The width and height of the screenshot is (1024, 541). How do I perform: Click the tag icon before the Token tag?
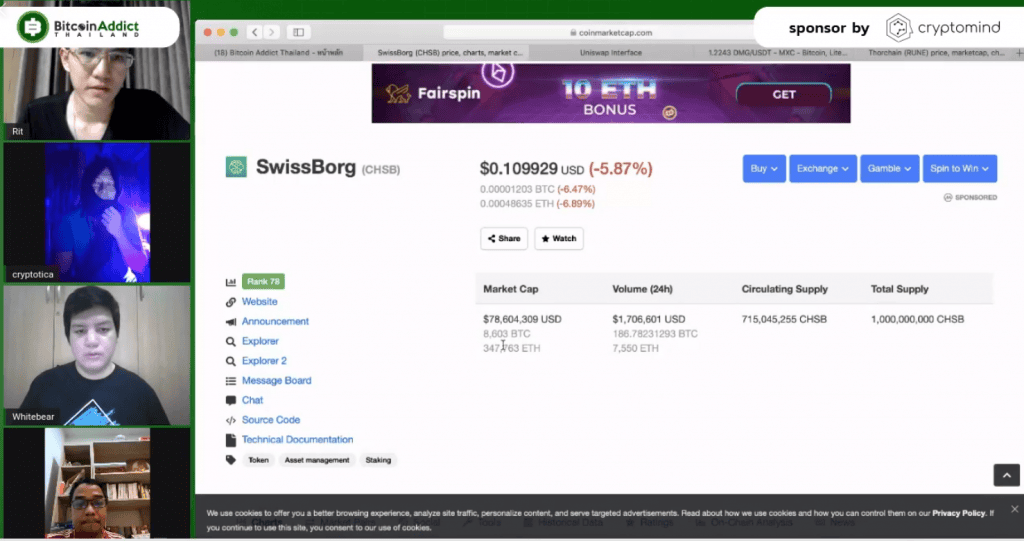coord(231,460)
